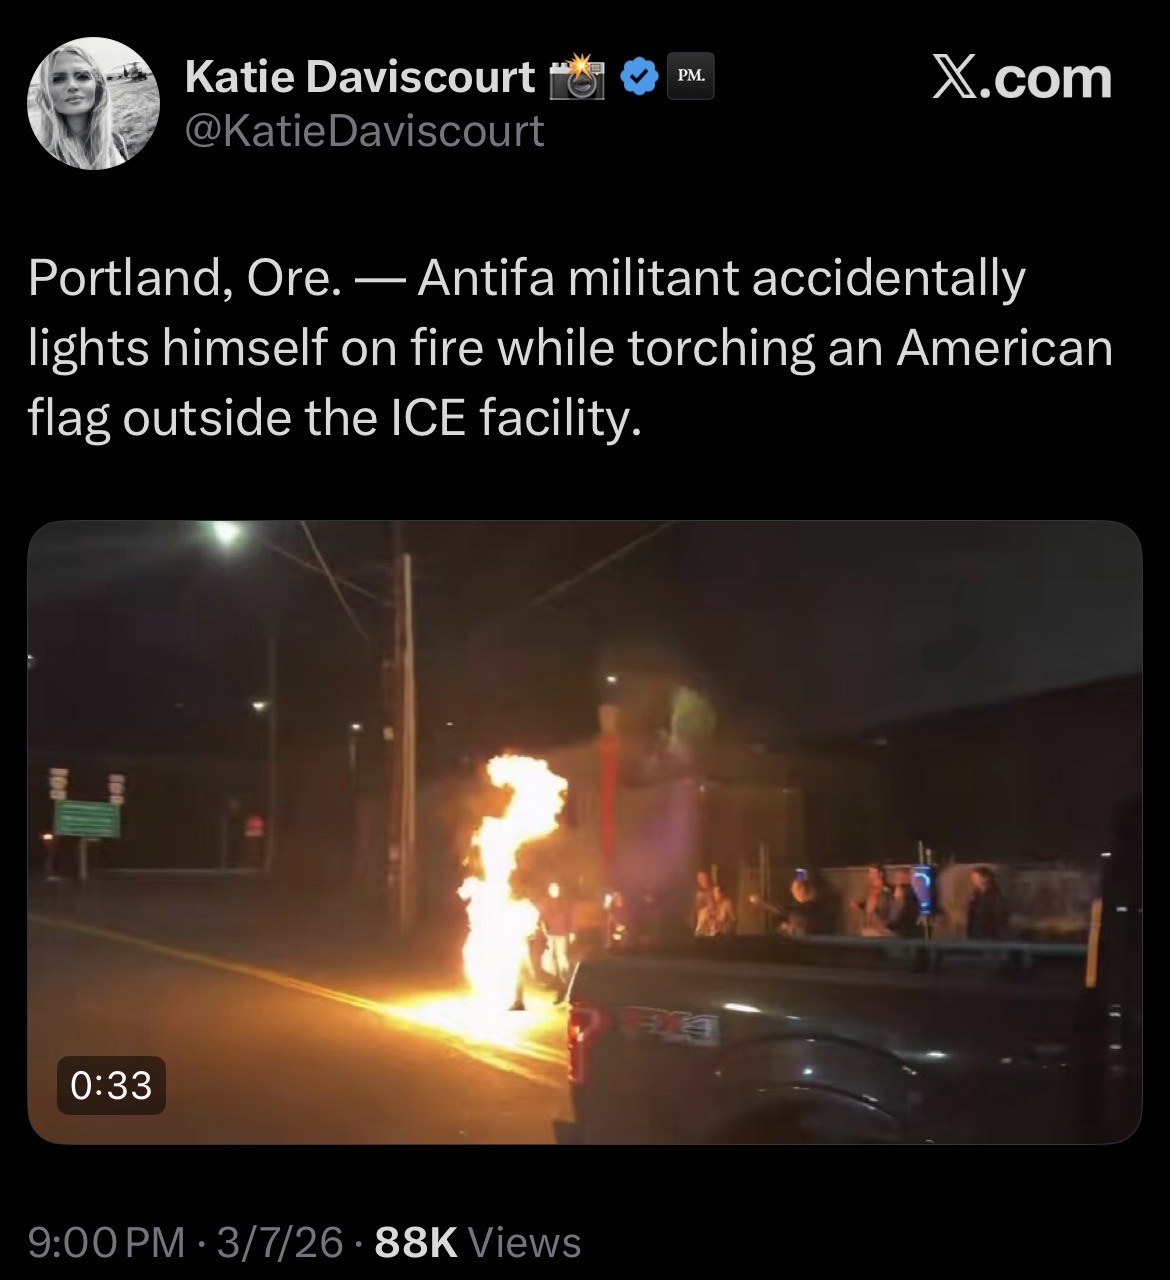Click the camera flash emoji icon
1170x1280 pixels.
[579, 77]
